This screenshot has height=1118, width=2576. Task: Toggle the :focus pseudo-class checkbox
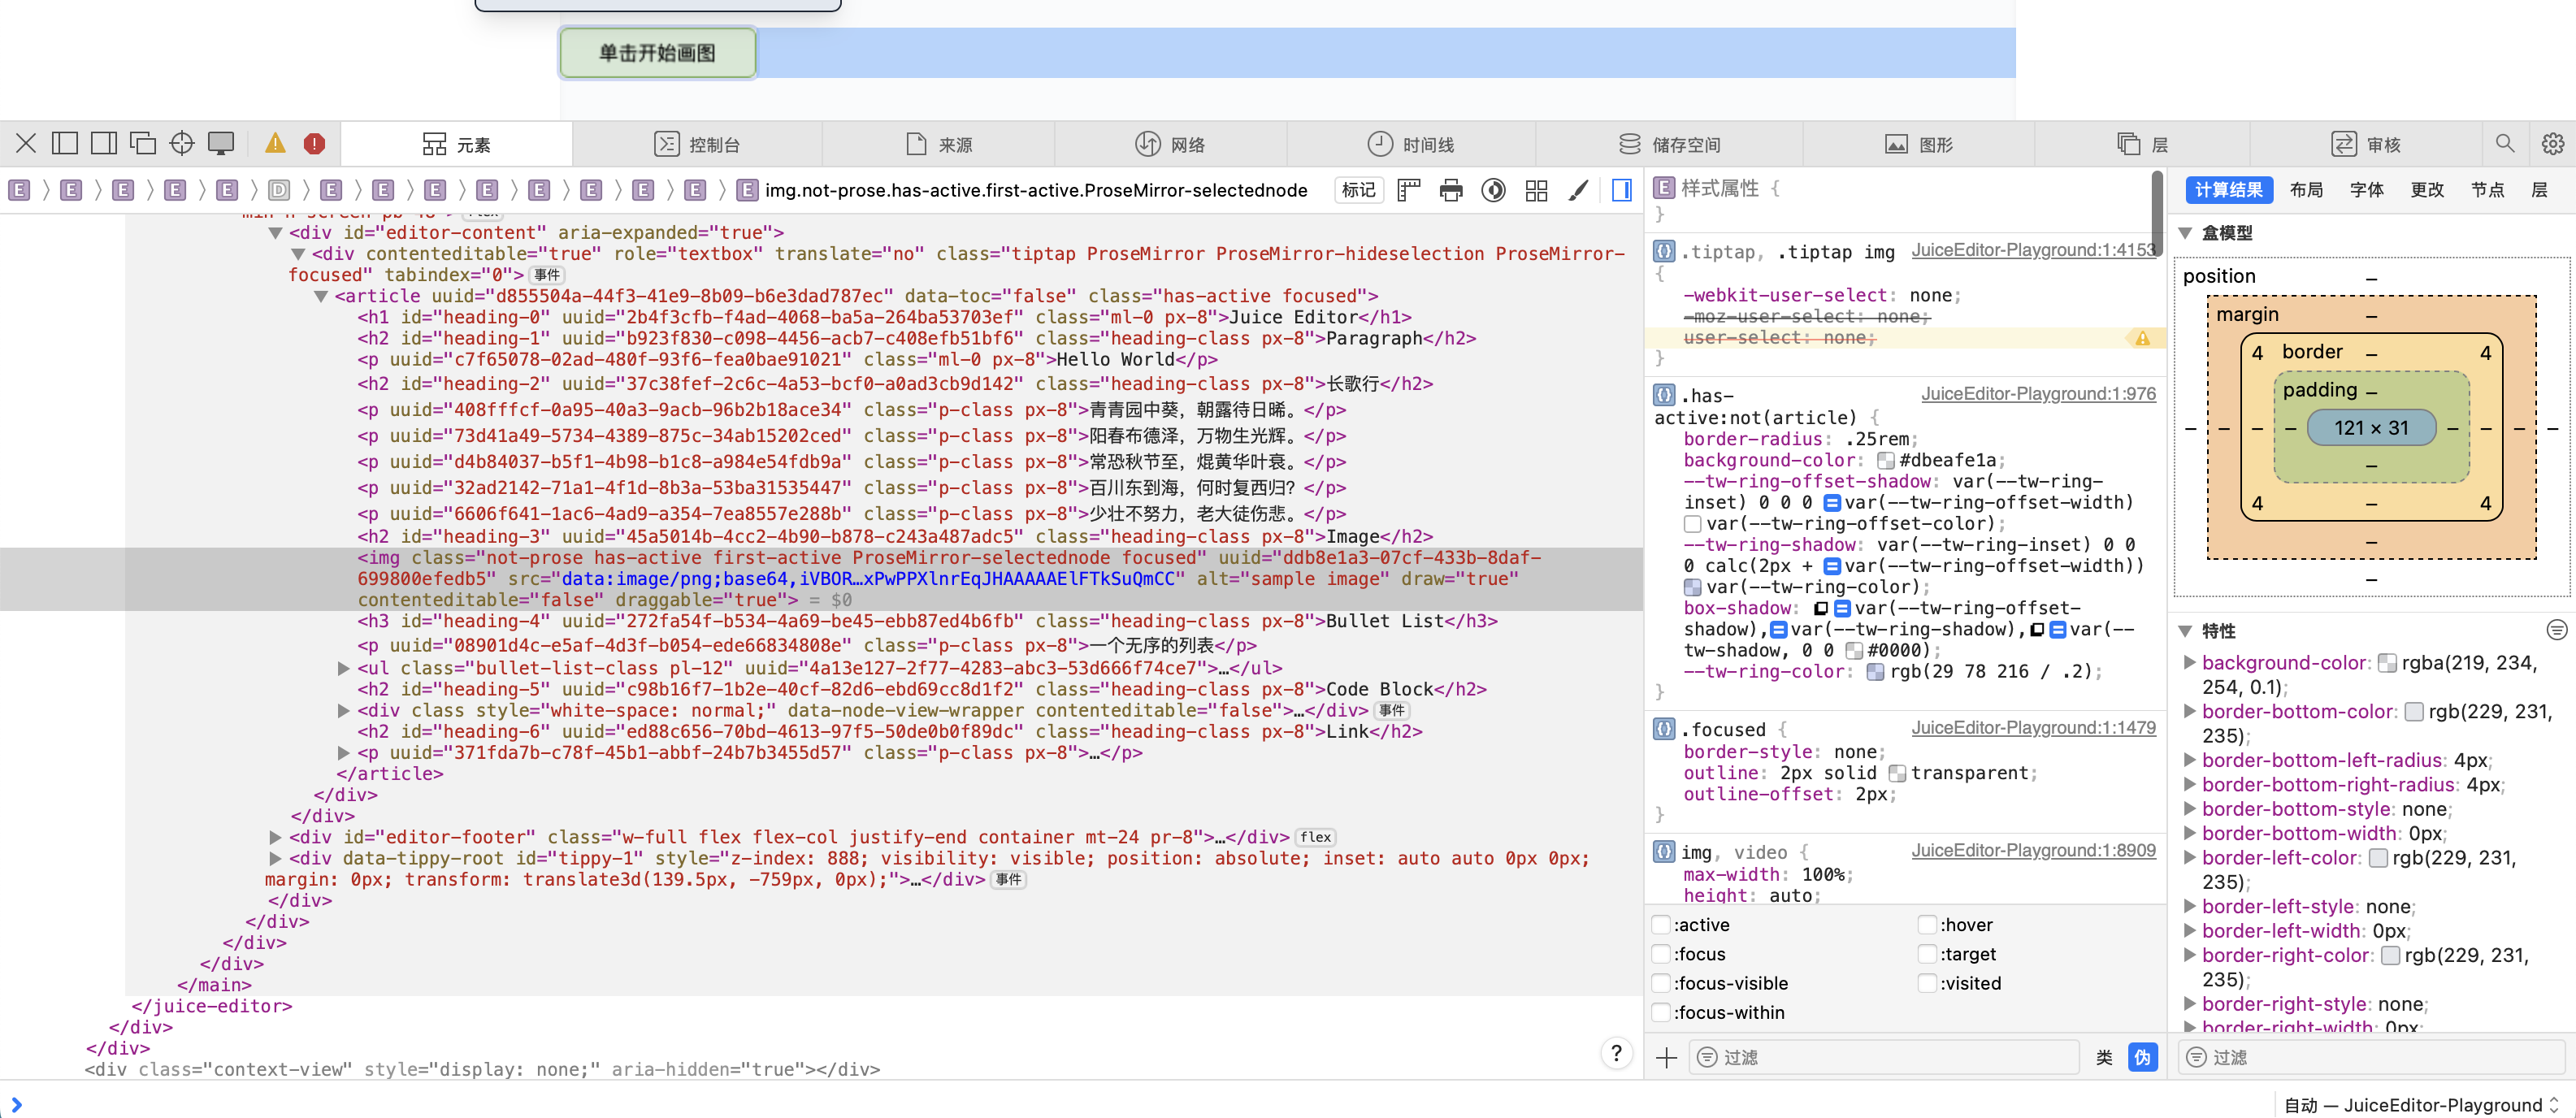click(x=1661, y=953)
